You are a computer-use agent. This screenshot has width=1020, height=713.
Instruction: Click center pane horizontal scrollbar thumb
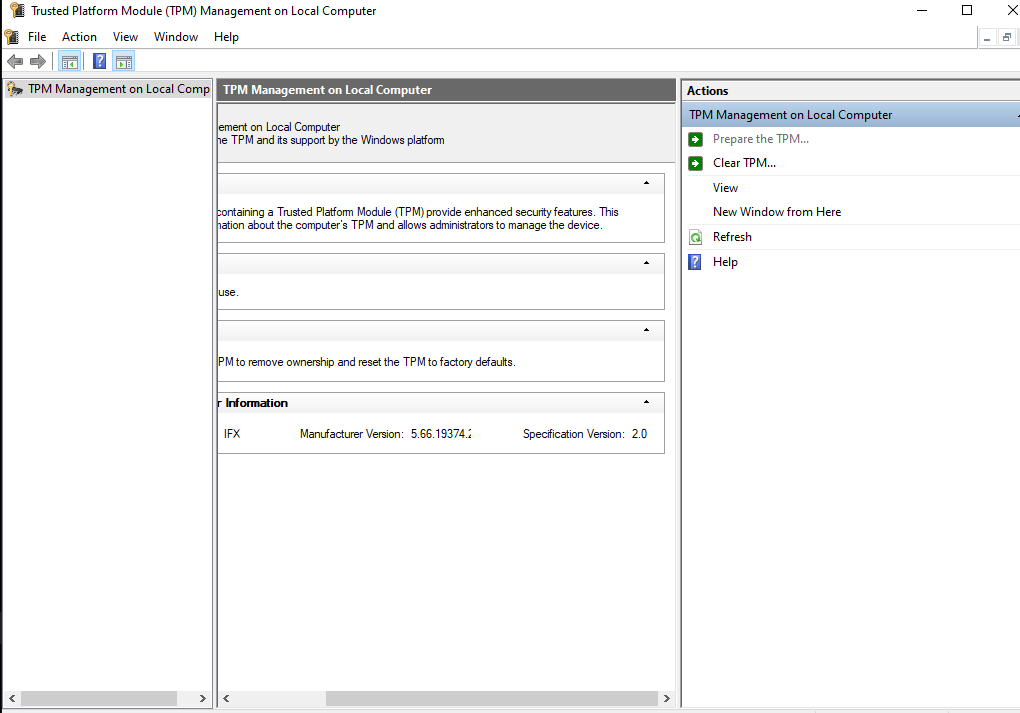(x=492, y=698)
